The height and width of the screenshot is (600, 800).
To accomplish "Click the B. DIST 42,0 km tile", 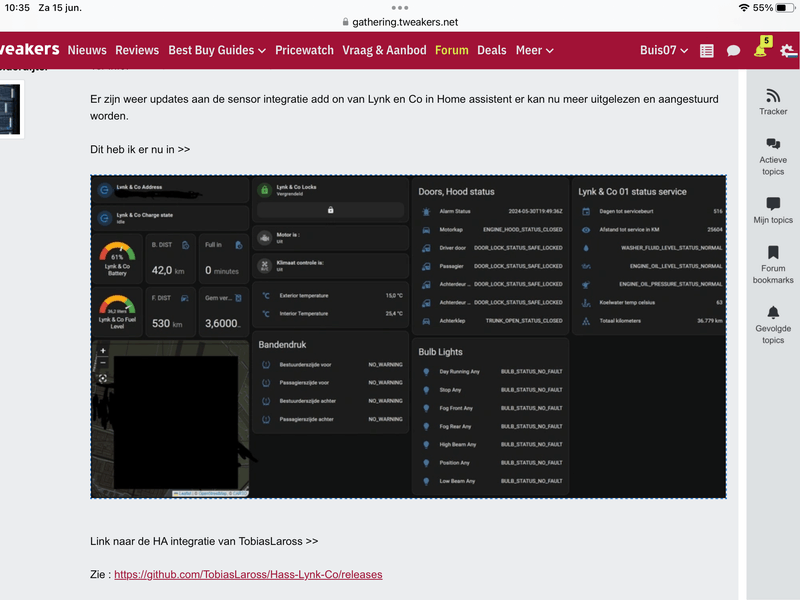I will tap(170, 259).
